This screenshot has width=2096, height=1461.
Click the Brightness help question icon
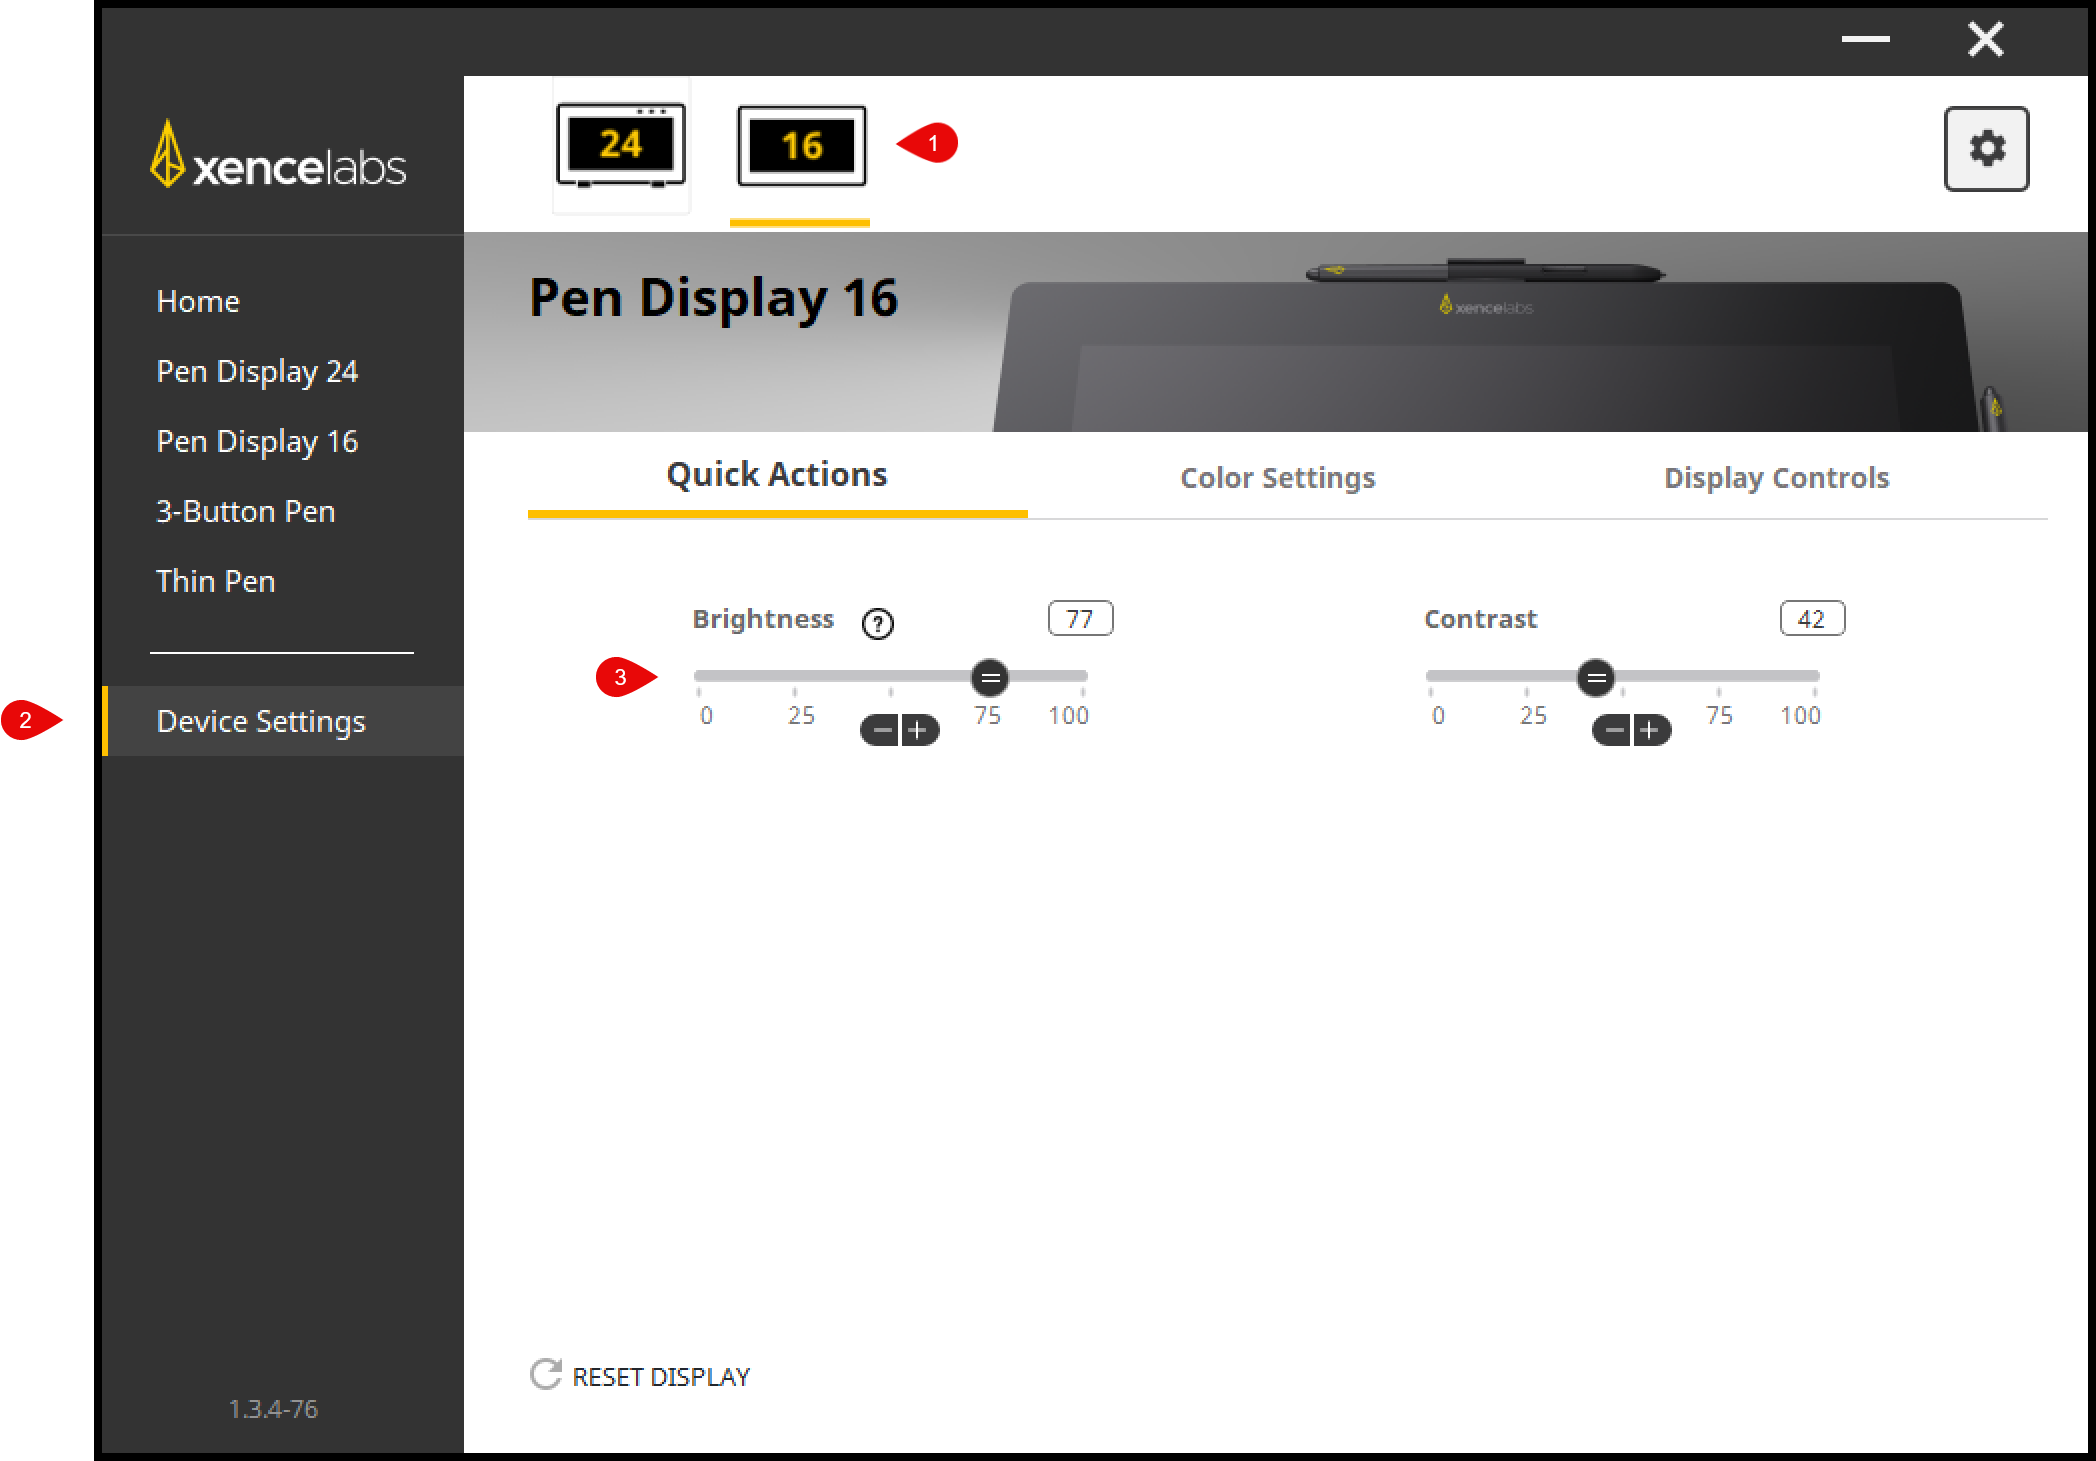(x=877, y=624)
